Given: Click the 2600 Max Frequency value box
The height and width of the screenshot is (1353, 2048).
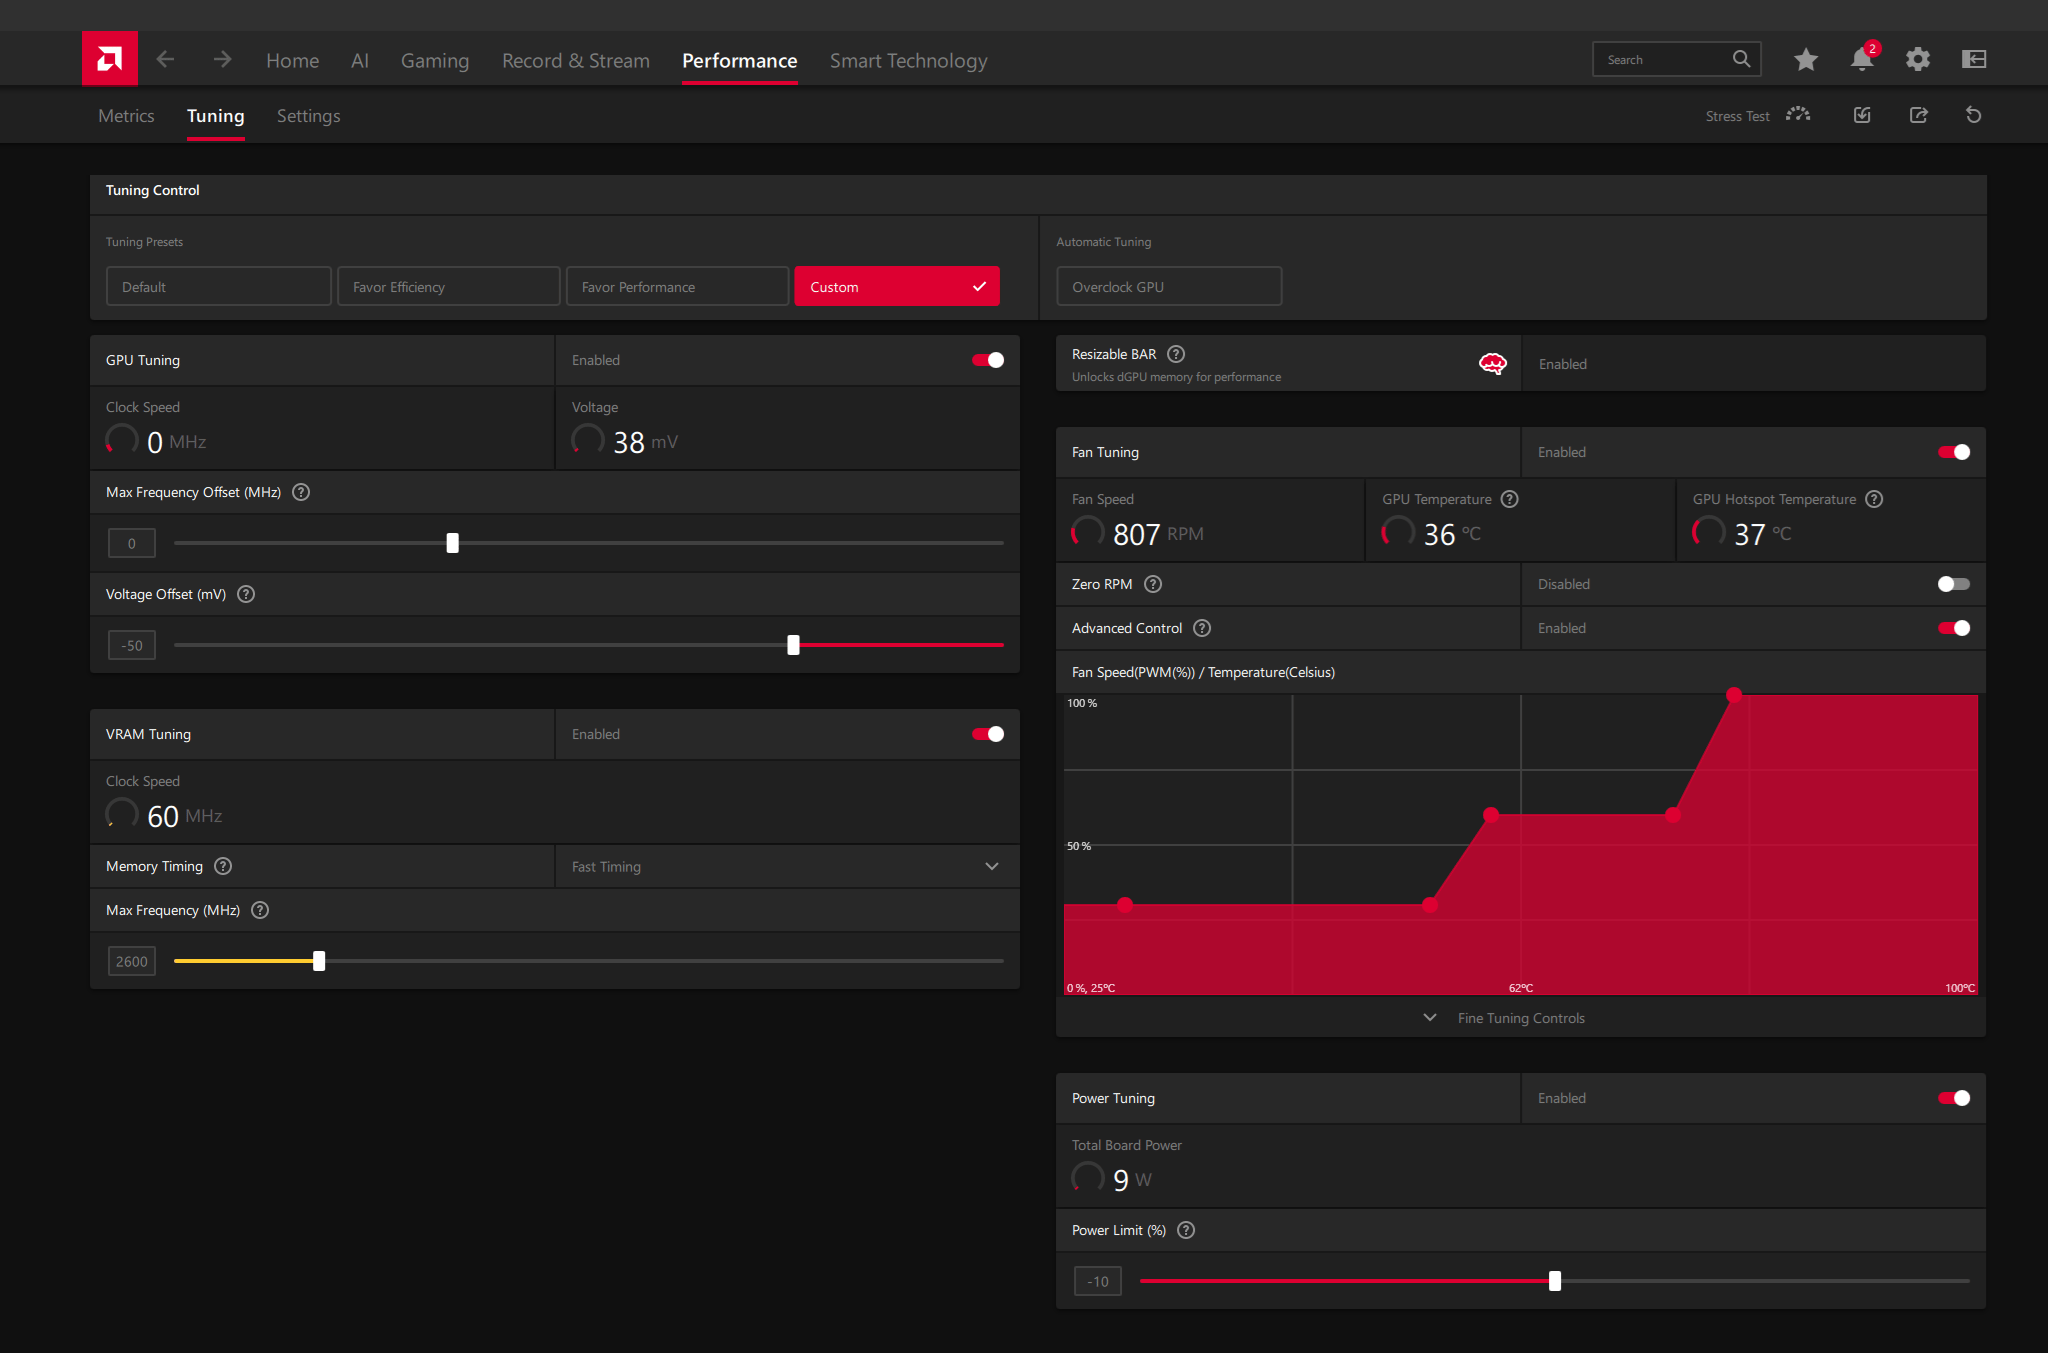Looking at the screenshot, I should pos(131,961).
